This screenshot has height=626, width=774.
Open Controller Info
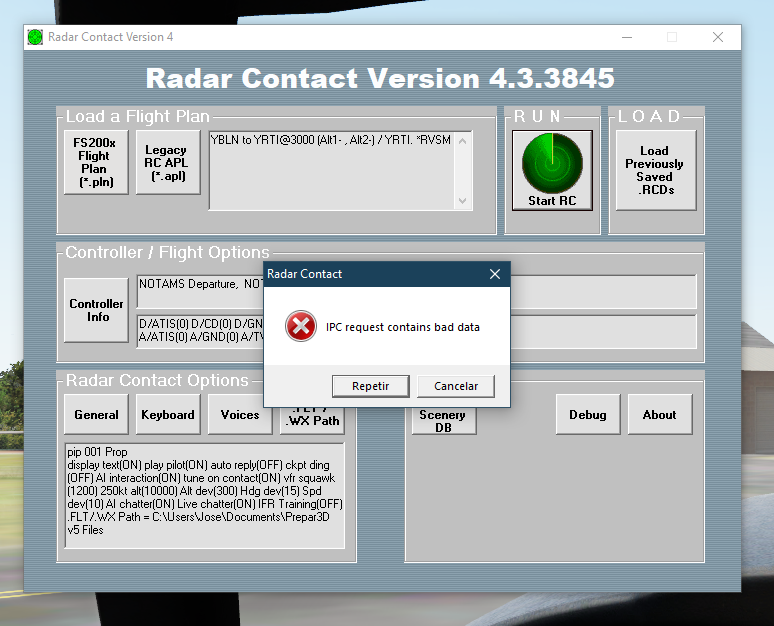click(x=96, y=310)
